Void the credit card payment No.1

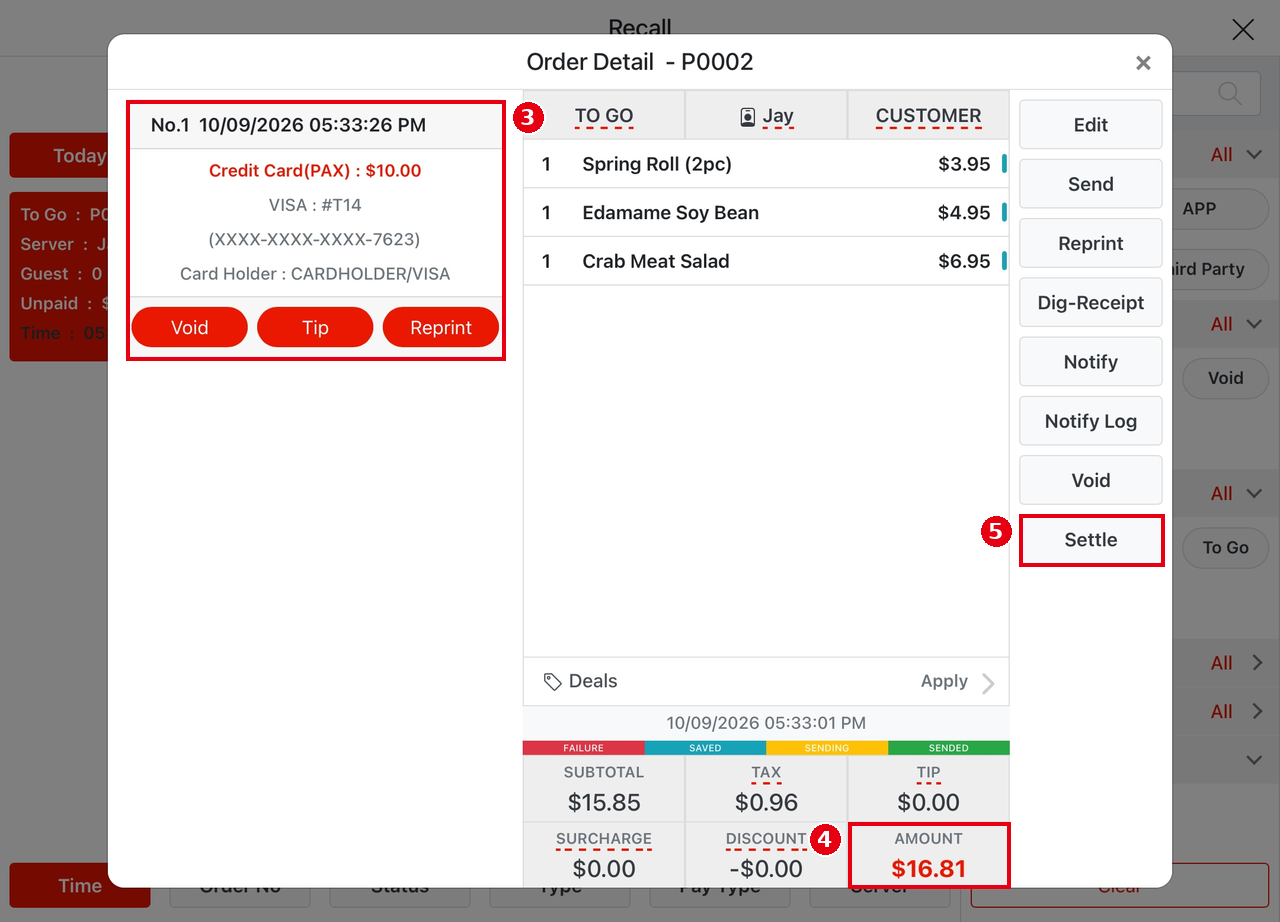[x=189, y=327]
